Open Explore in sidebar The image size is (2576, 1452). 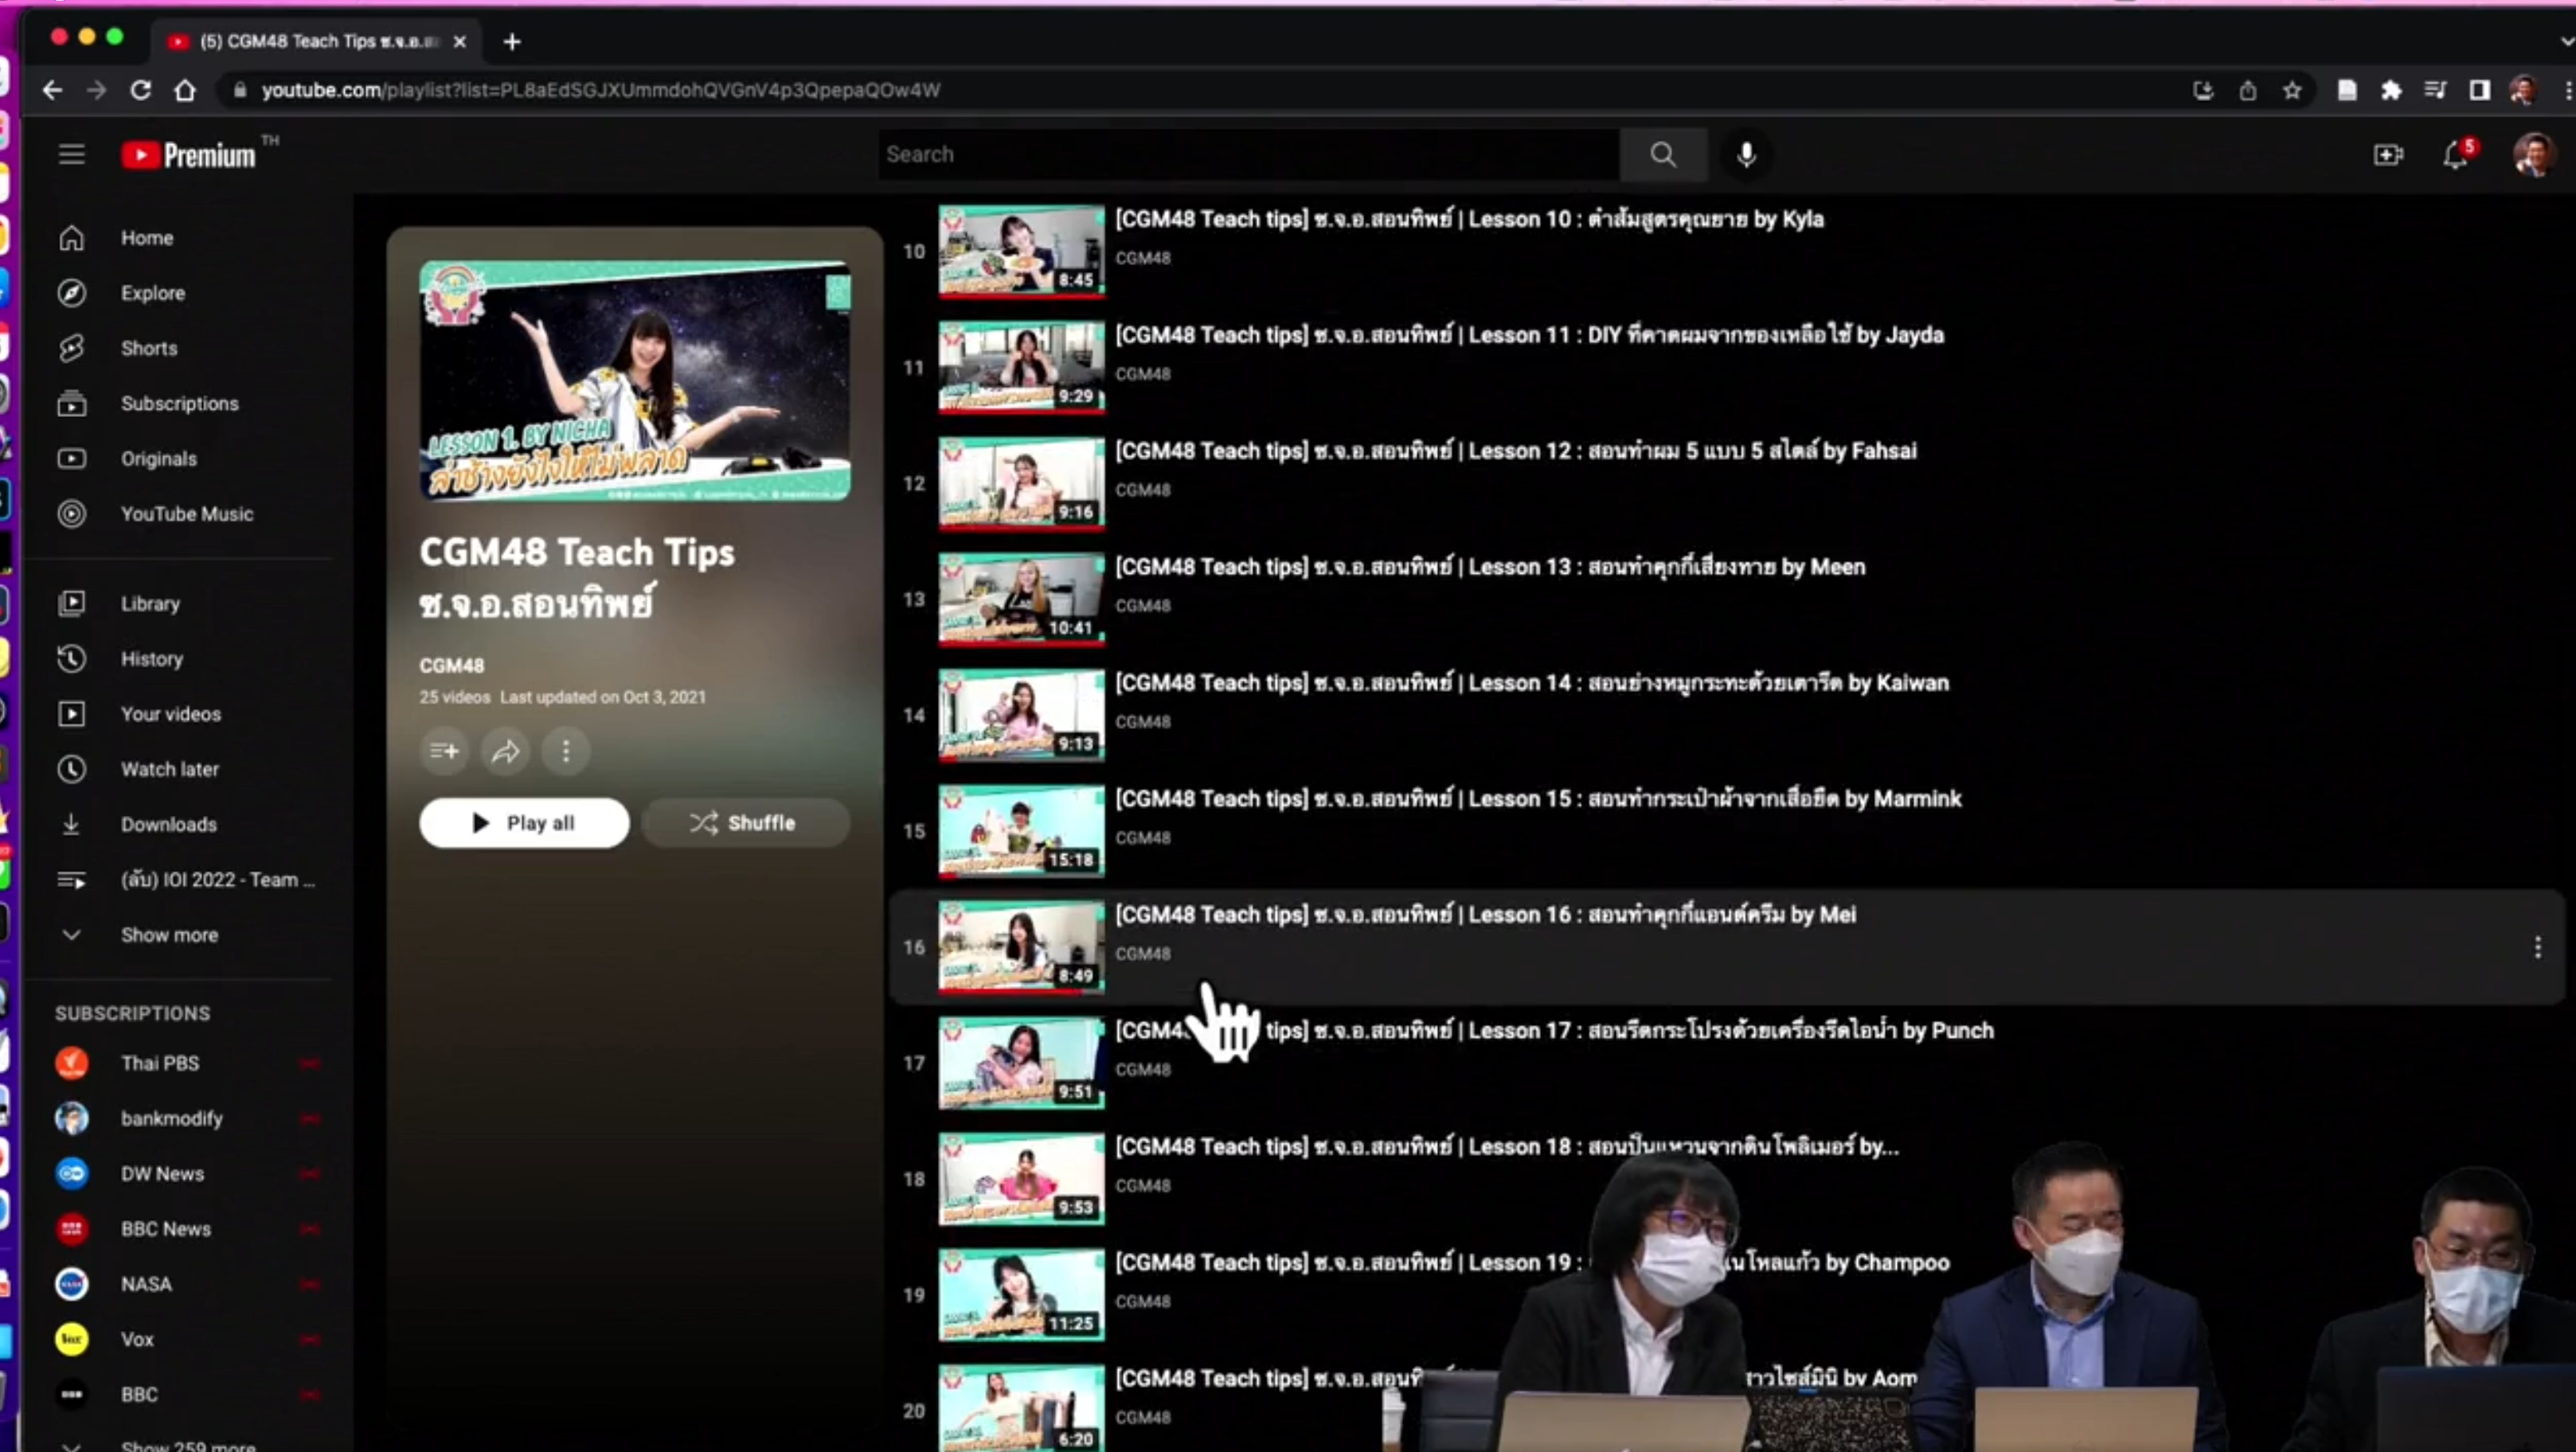(x=180, y=293)
